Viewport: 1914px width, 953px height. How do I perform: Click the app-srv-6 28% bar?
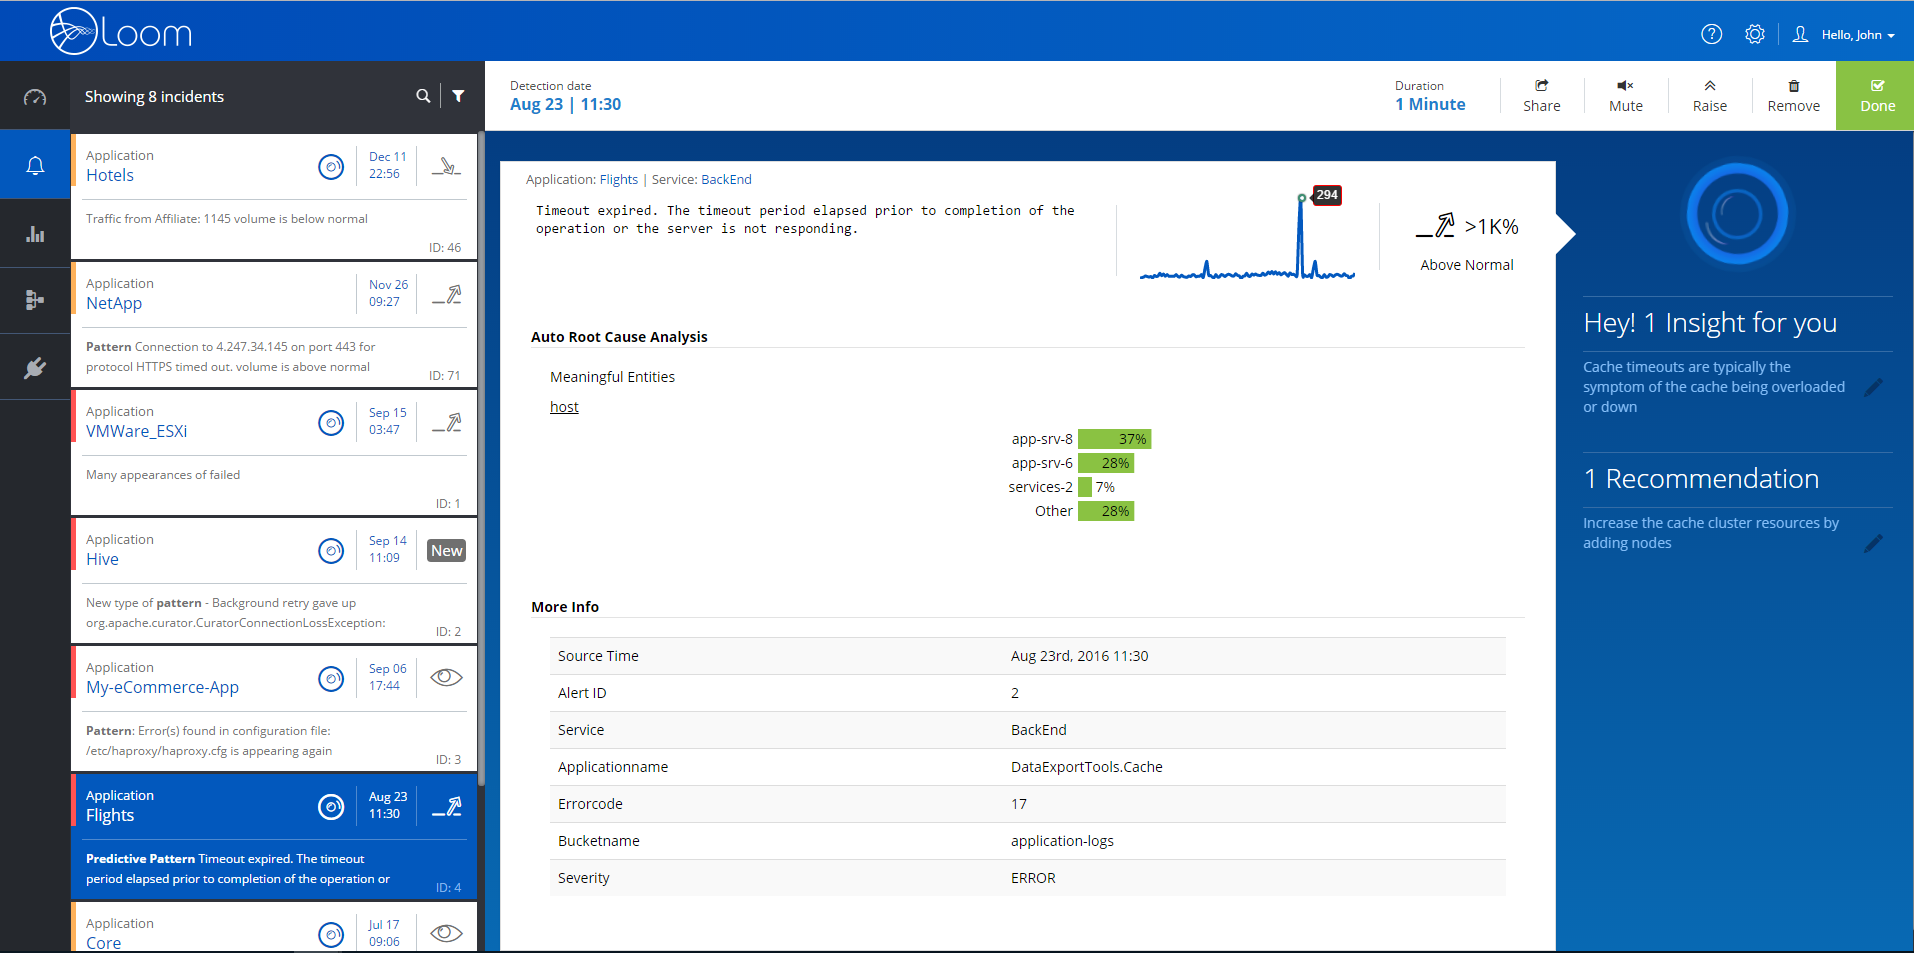coord(1106,463)
